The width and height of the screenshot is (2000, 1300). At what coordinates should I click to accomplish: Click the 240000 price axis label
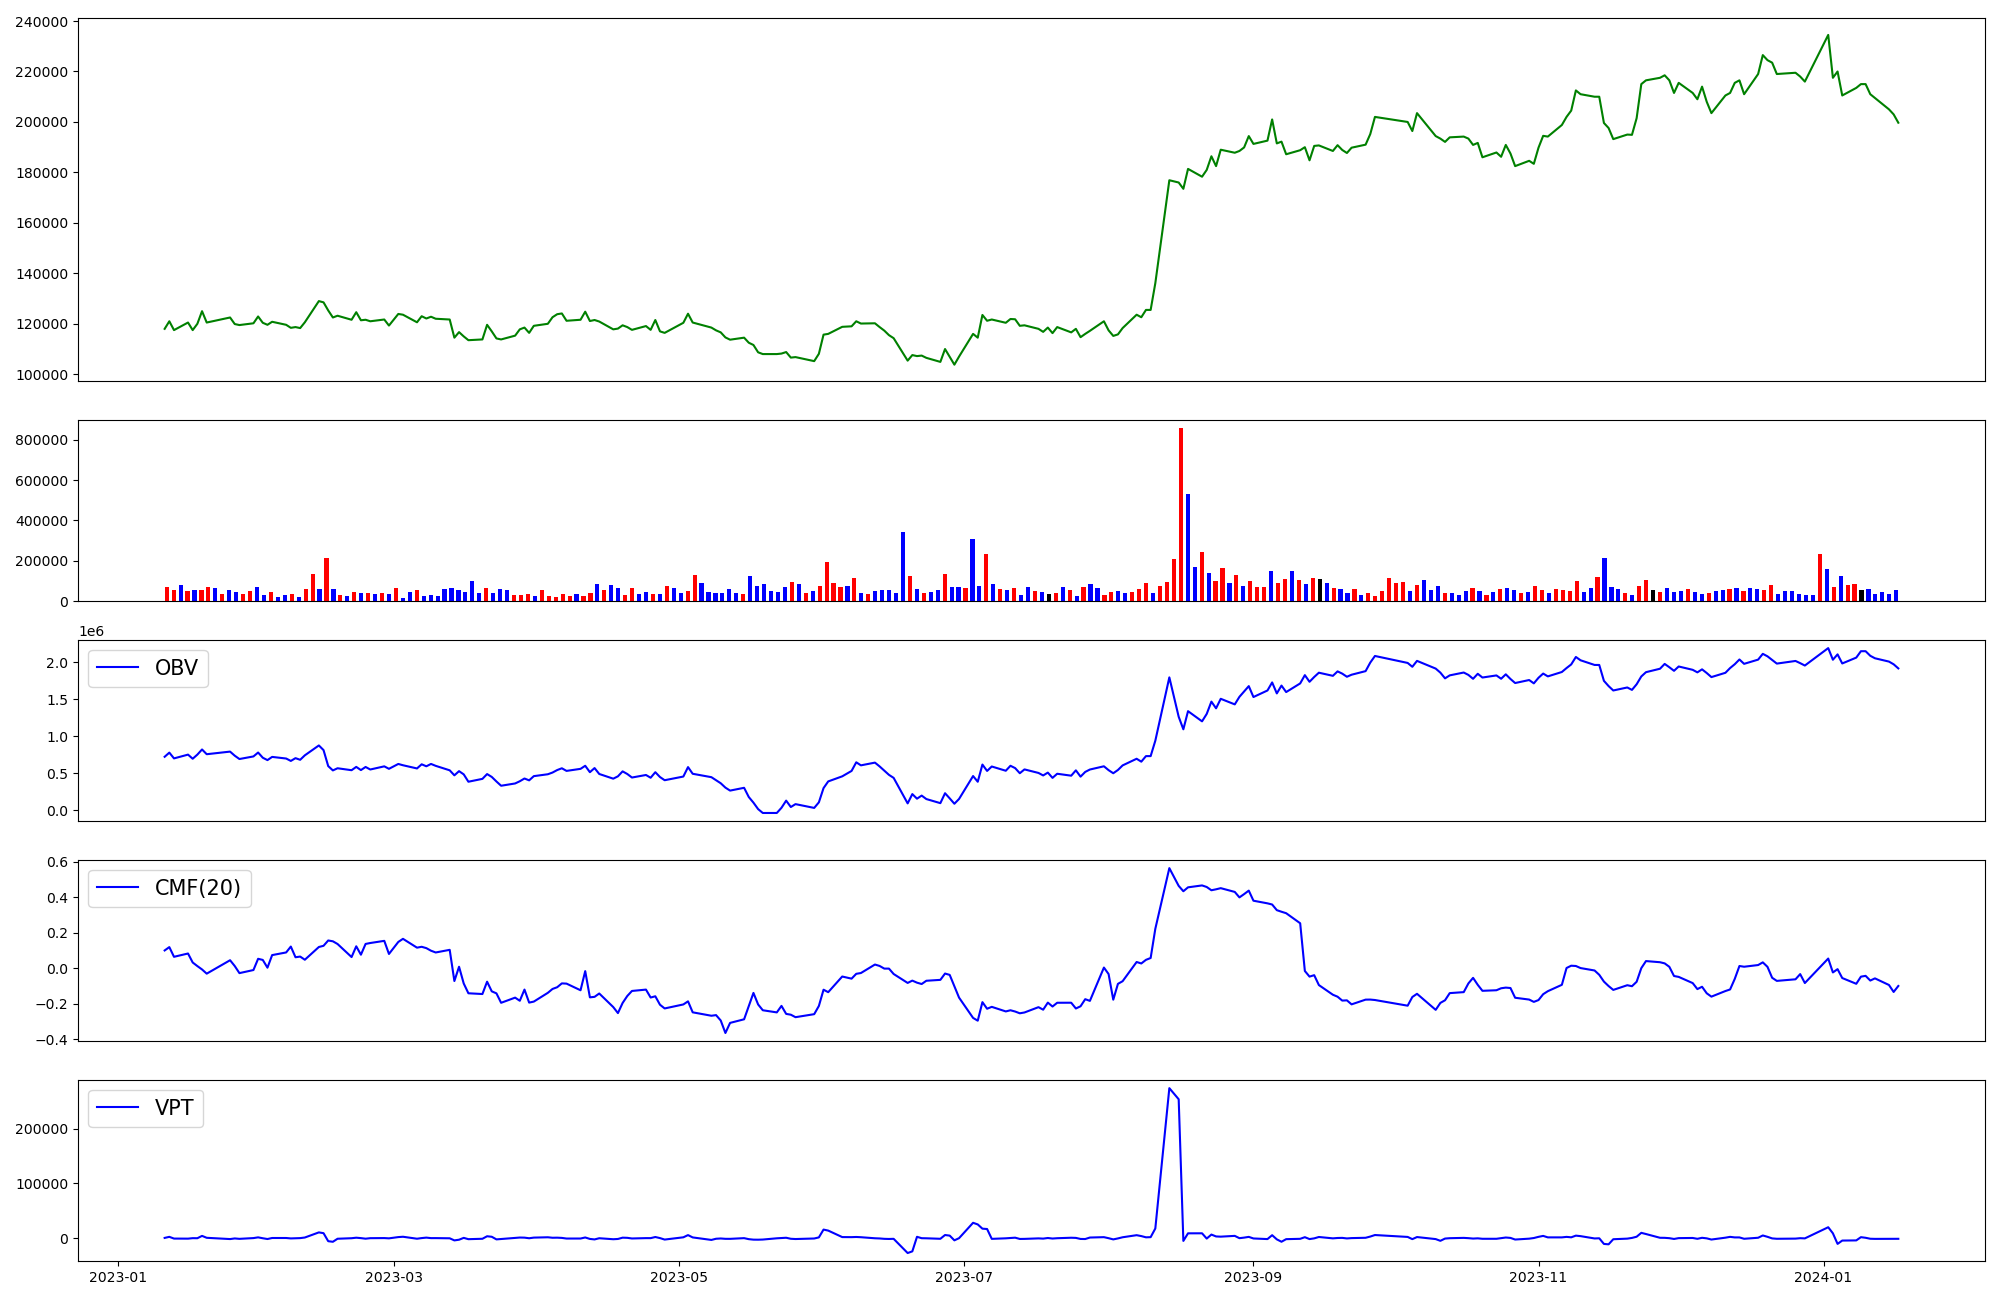click(x=42, y=22)
